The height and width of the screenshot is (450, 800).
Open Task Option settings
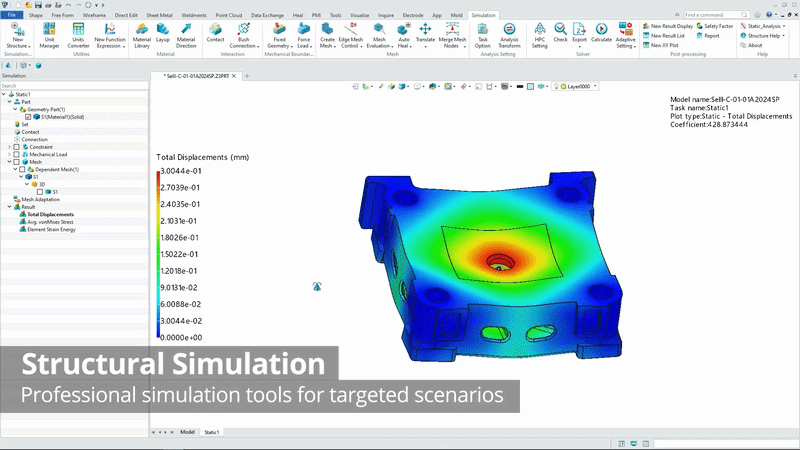click(482, 36)
